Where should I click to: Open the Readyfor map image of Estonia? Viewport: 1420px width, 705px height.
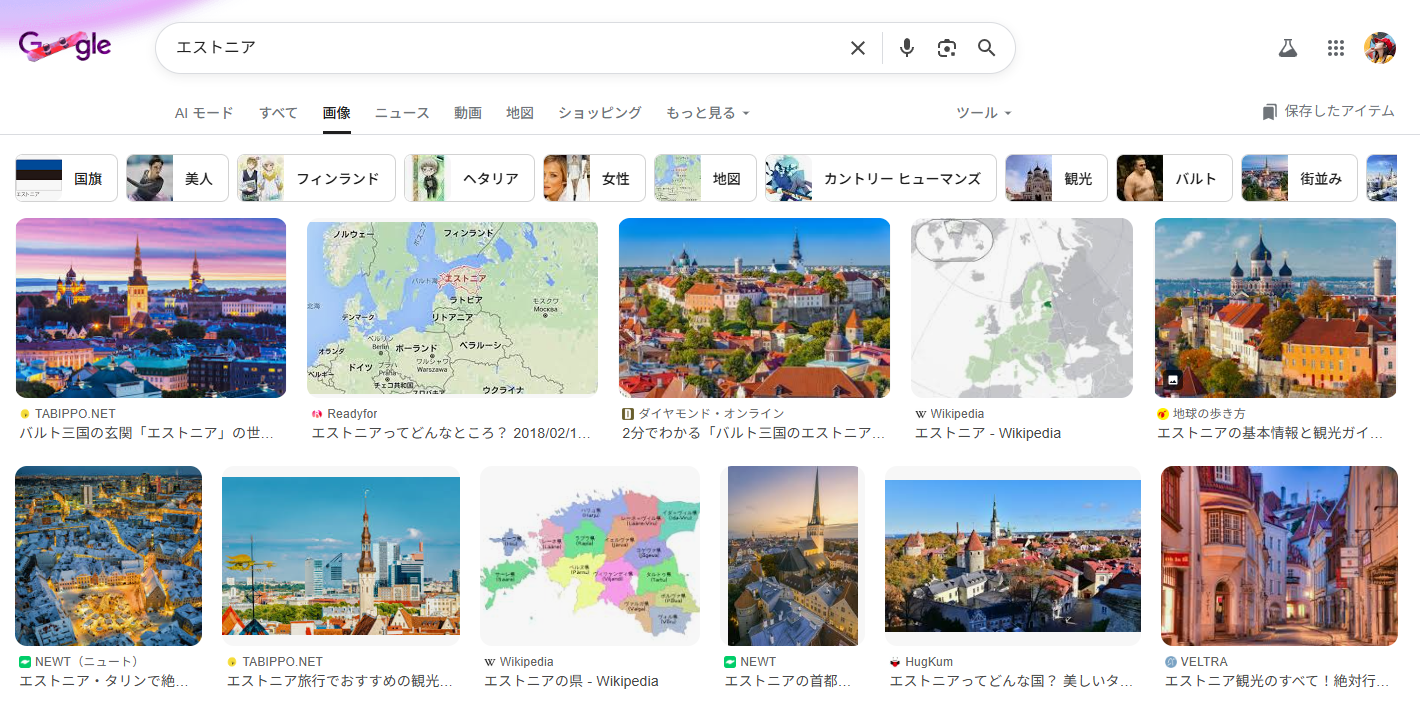pyautogui.click(x=452, y=308)
